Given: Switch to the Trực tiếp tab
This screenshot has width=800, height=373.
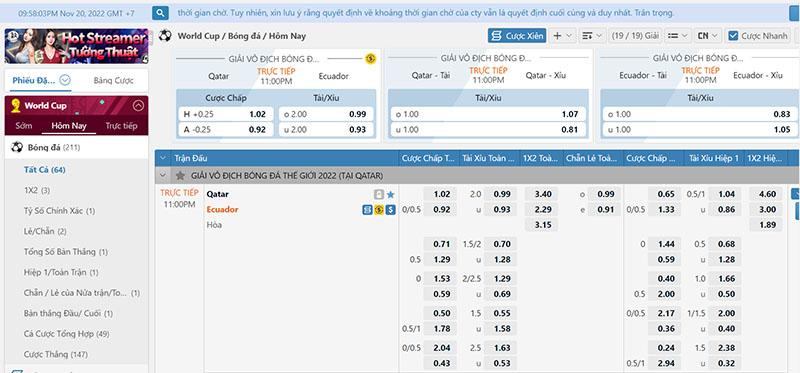Looking at the screenshot, I should tap(121, 126).
